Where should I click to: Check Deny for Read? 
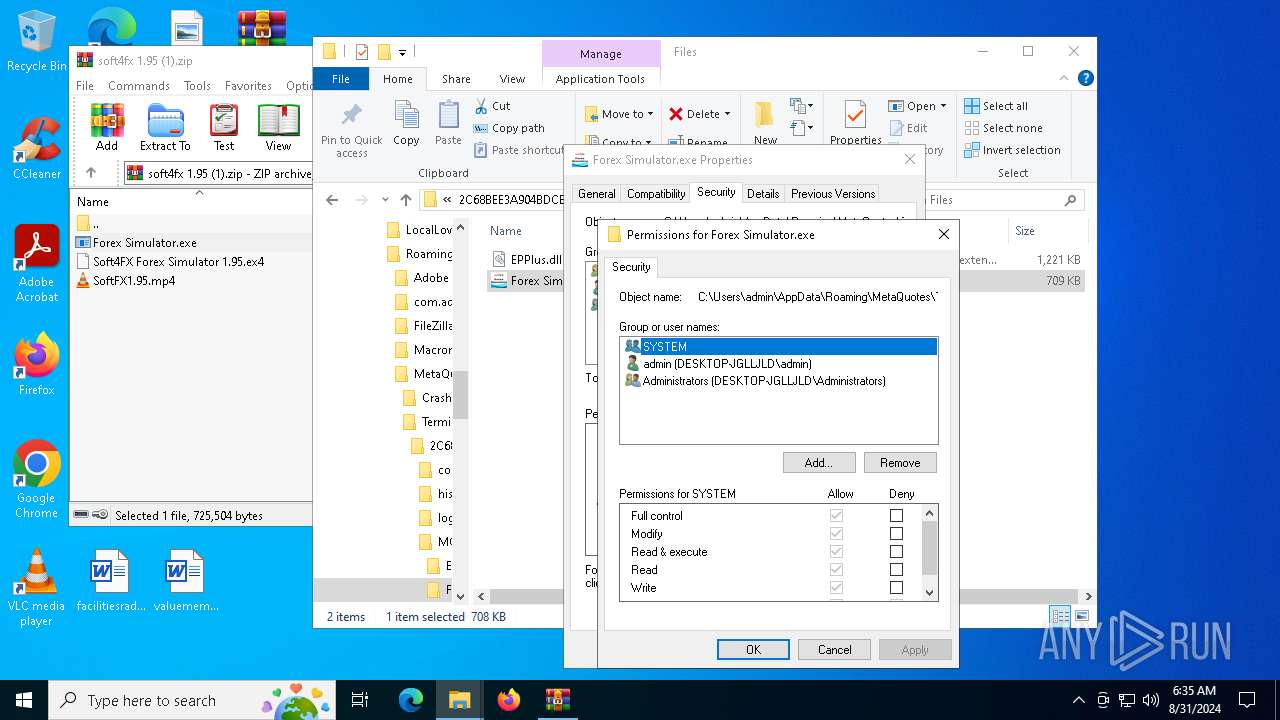tap(896, 570)
